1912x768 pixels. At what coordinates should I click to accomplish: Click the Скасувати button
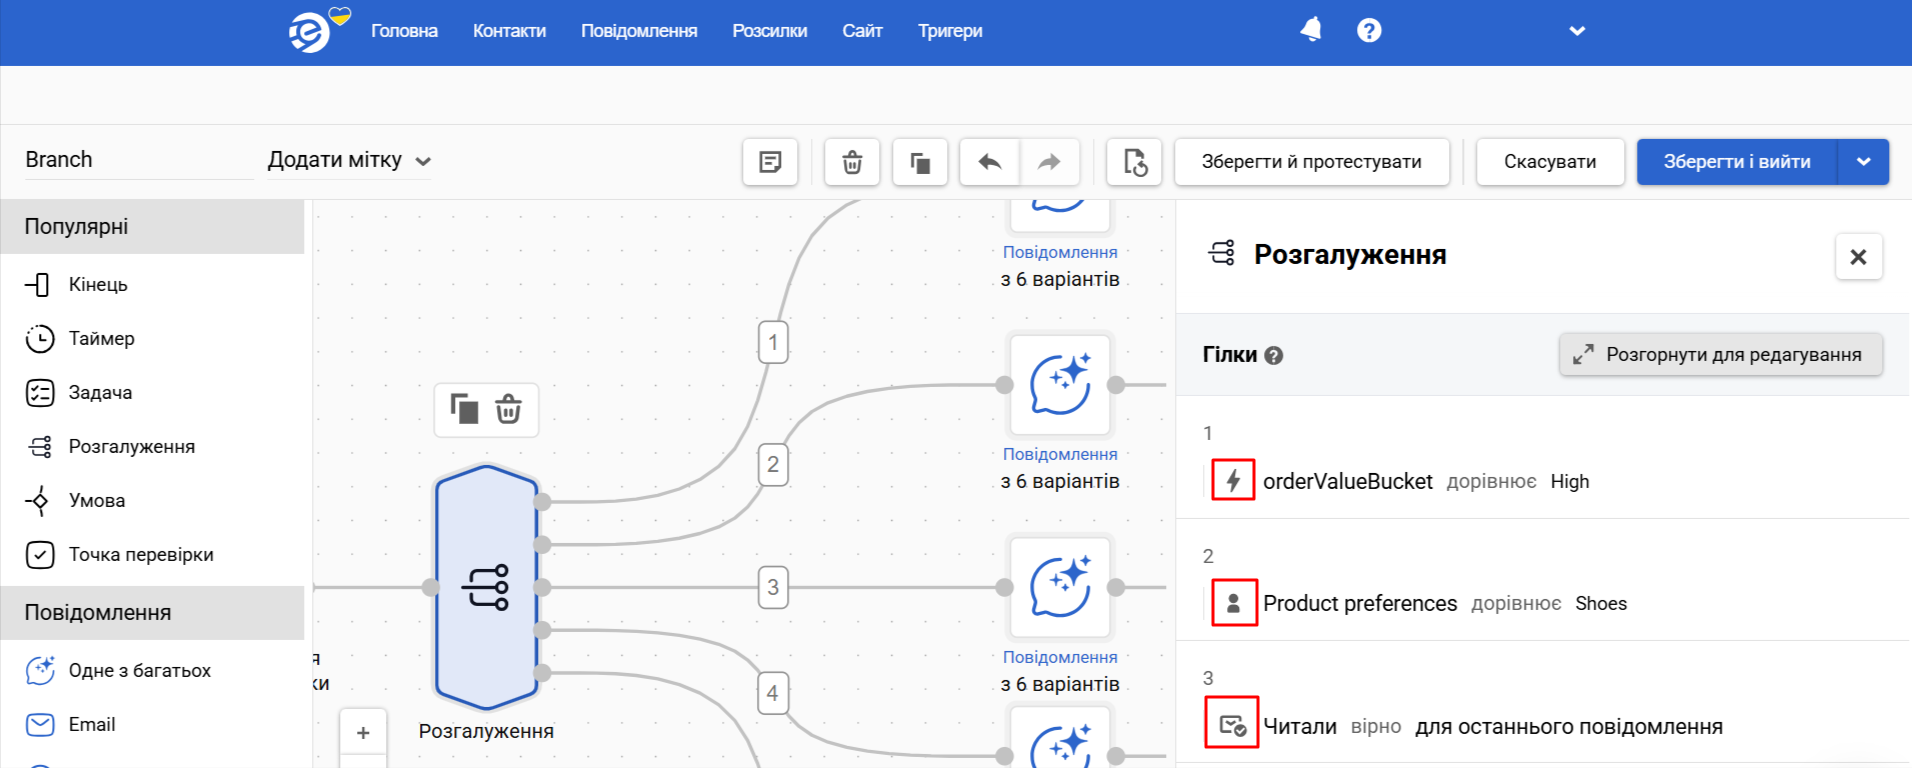(x=1550, y=162)
